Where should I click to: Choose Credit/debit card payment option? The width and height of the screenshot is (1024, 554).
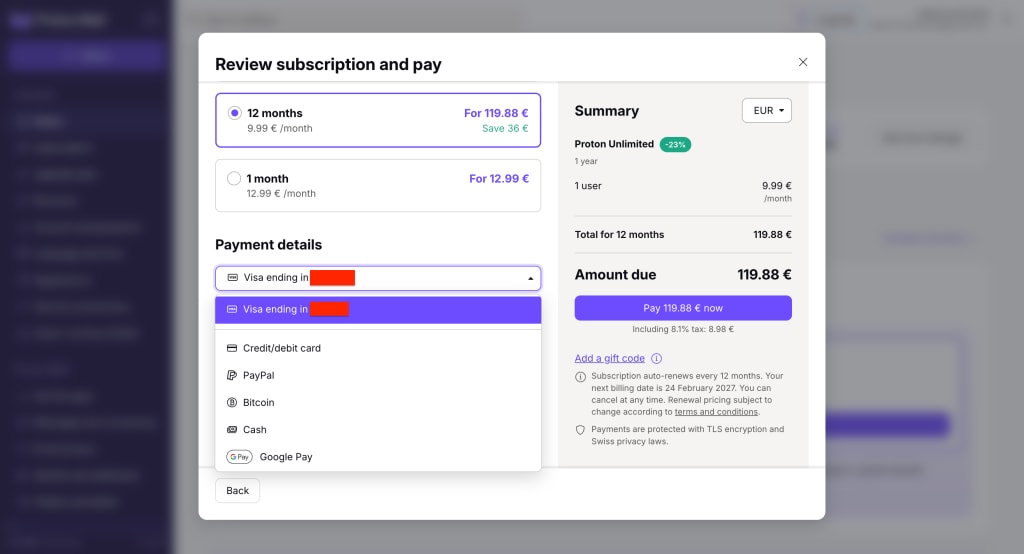(378, 348)
